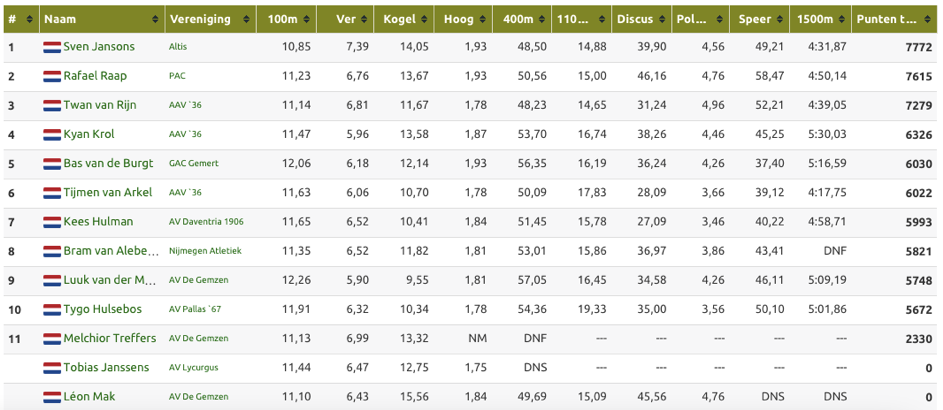Image resolution: width=943 pixels, height=410 pixels.
Task: Click sort arrows in Vereniging header
Action: click(x=246, y=19)
